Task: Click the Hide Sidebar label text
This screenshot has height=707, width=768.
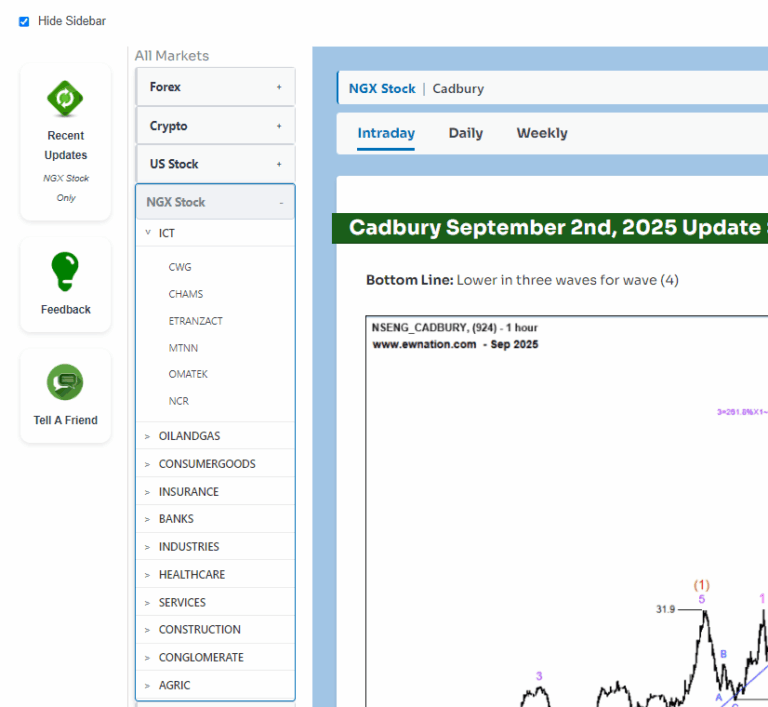Action: point(72,21)
